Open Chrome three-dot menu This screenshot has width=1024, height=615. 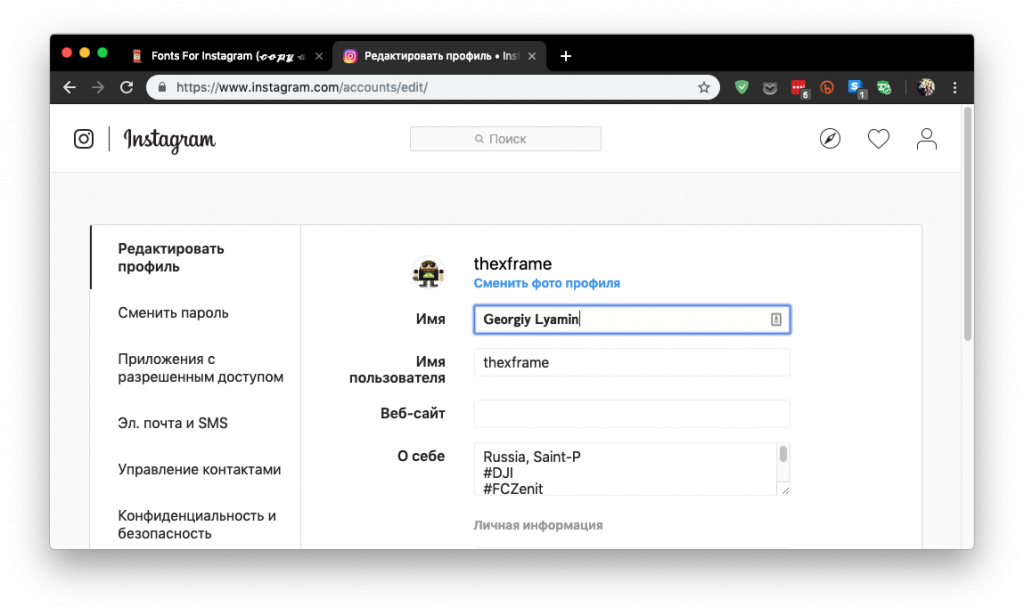[x=956, y=88]
